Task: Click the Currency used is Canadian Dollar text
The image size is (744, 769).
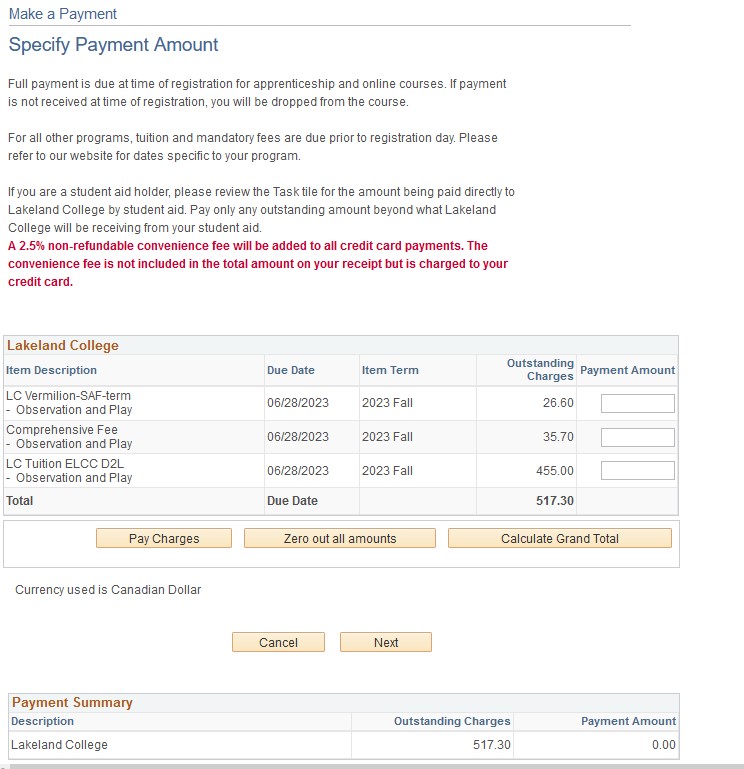Action: [x=108, y=590]
